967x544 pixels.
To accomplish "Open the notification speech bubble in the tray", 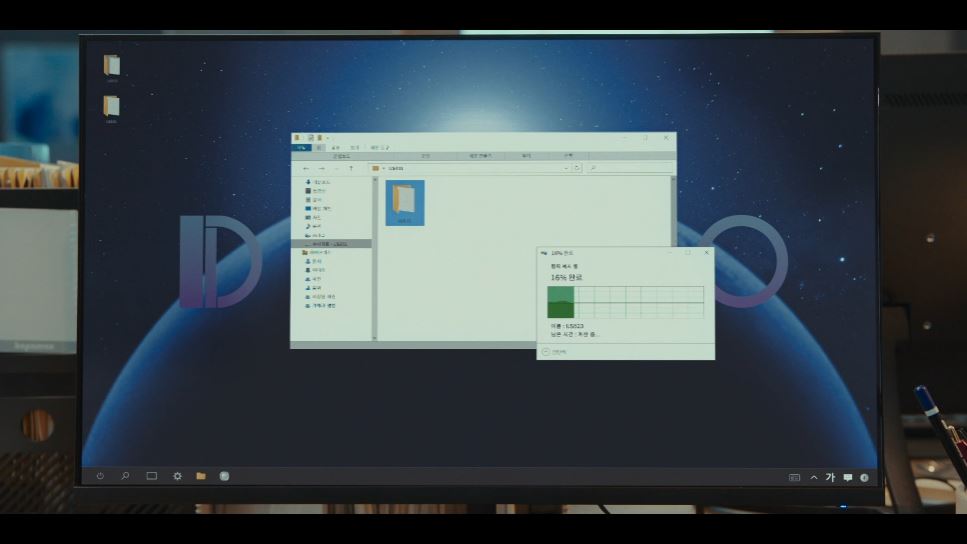I will pos(848,477).
